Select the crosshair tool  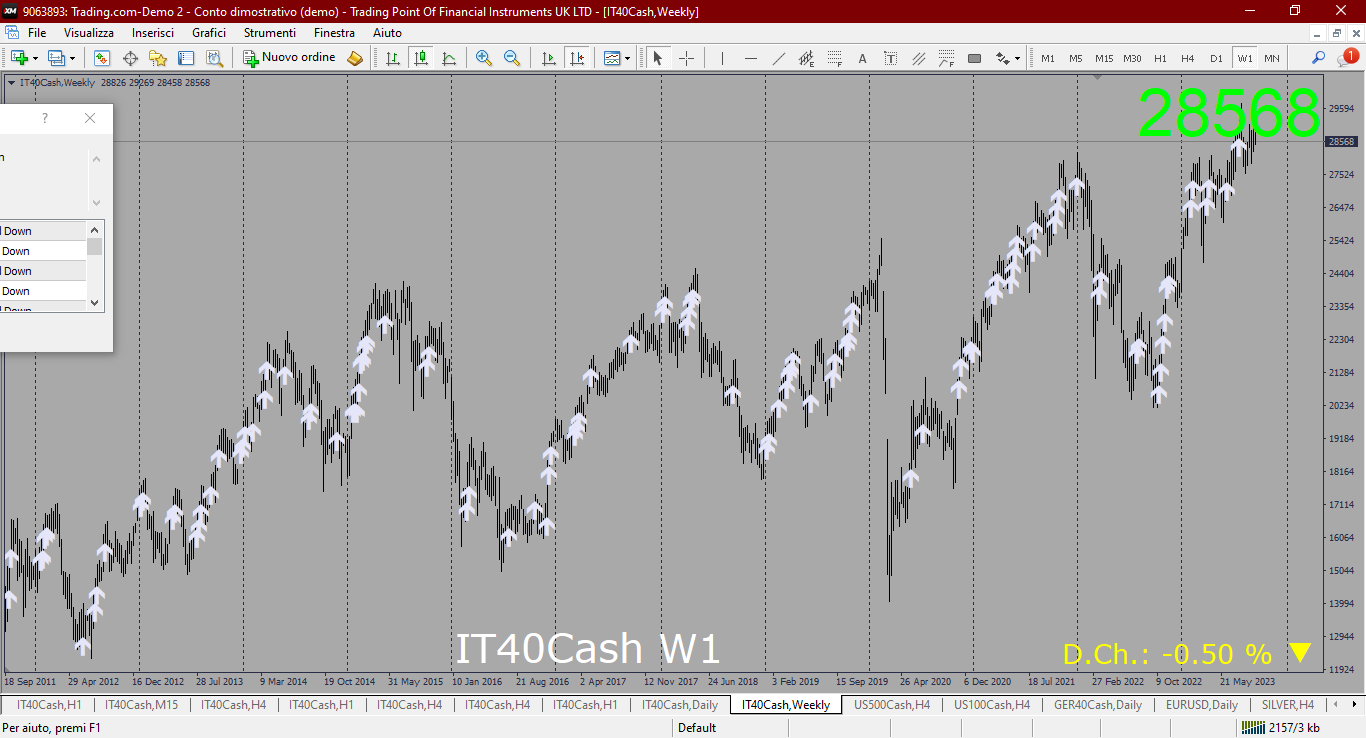click(x=686, y=58)
